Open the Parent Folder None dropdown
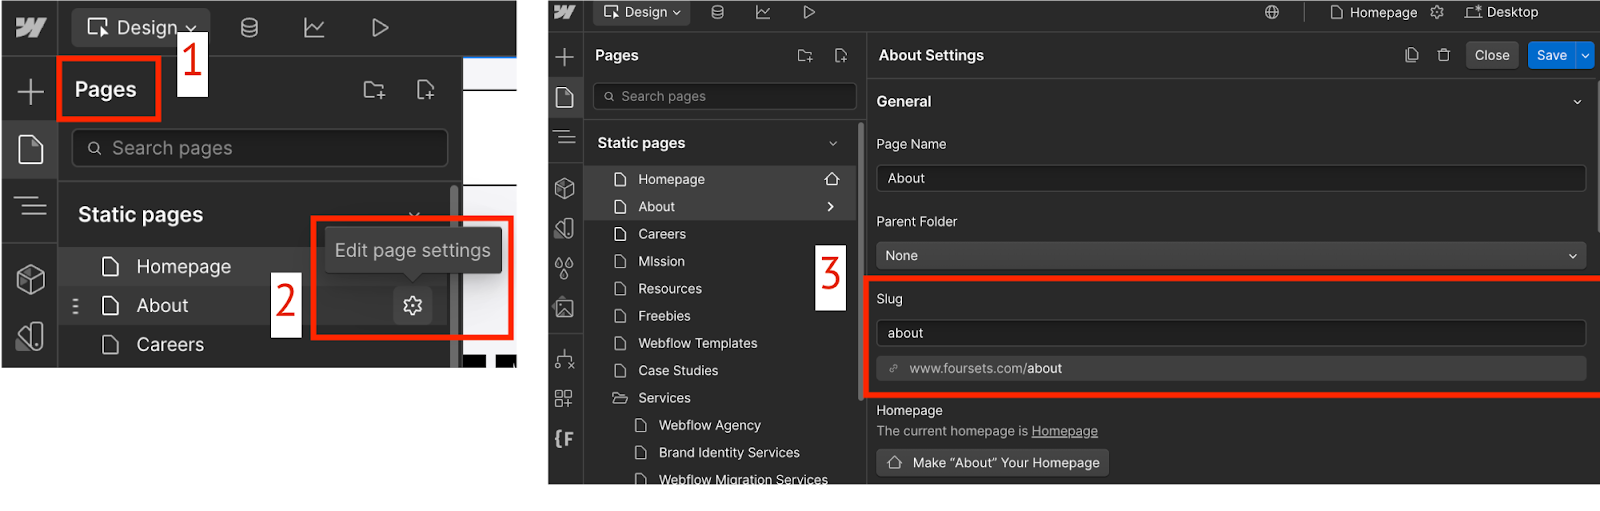This screenshot has height=511, width=1600. 1231,255
